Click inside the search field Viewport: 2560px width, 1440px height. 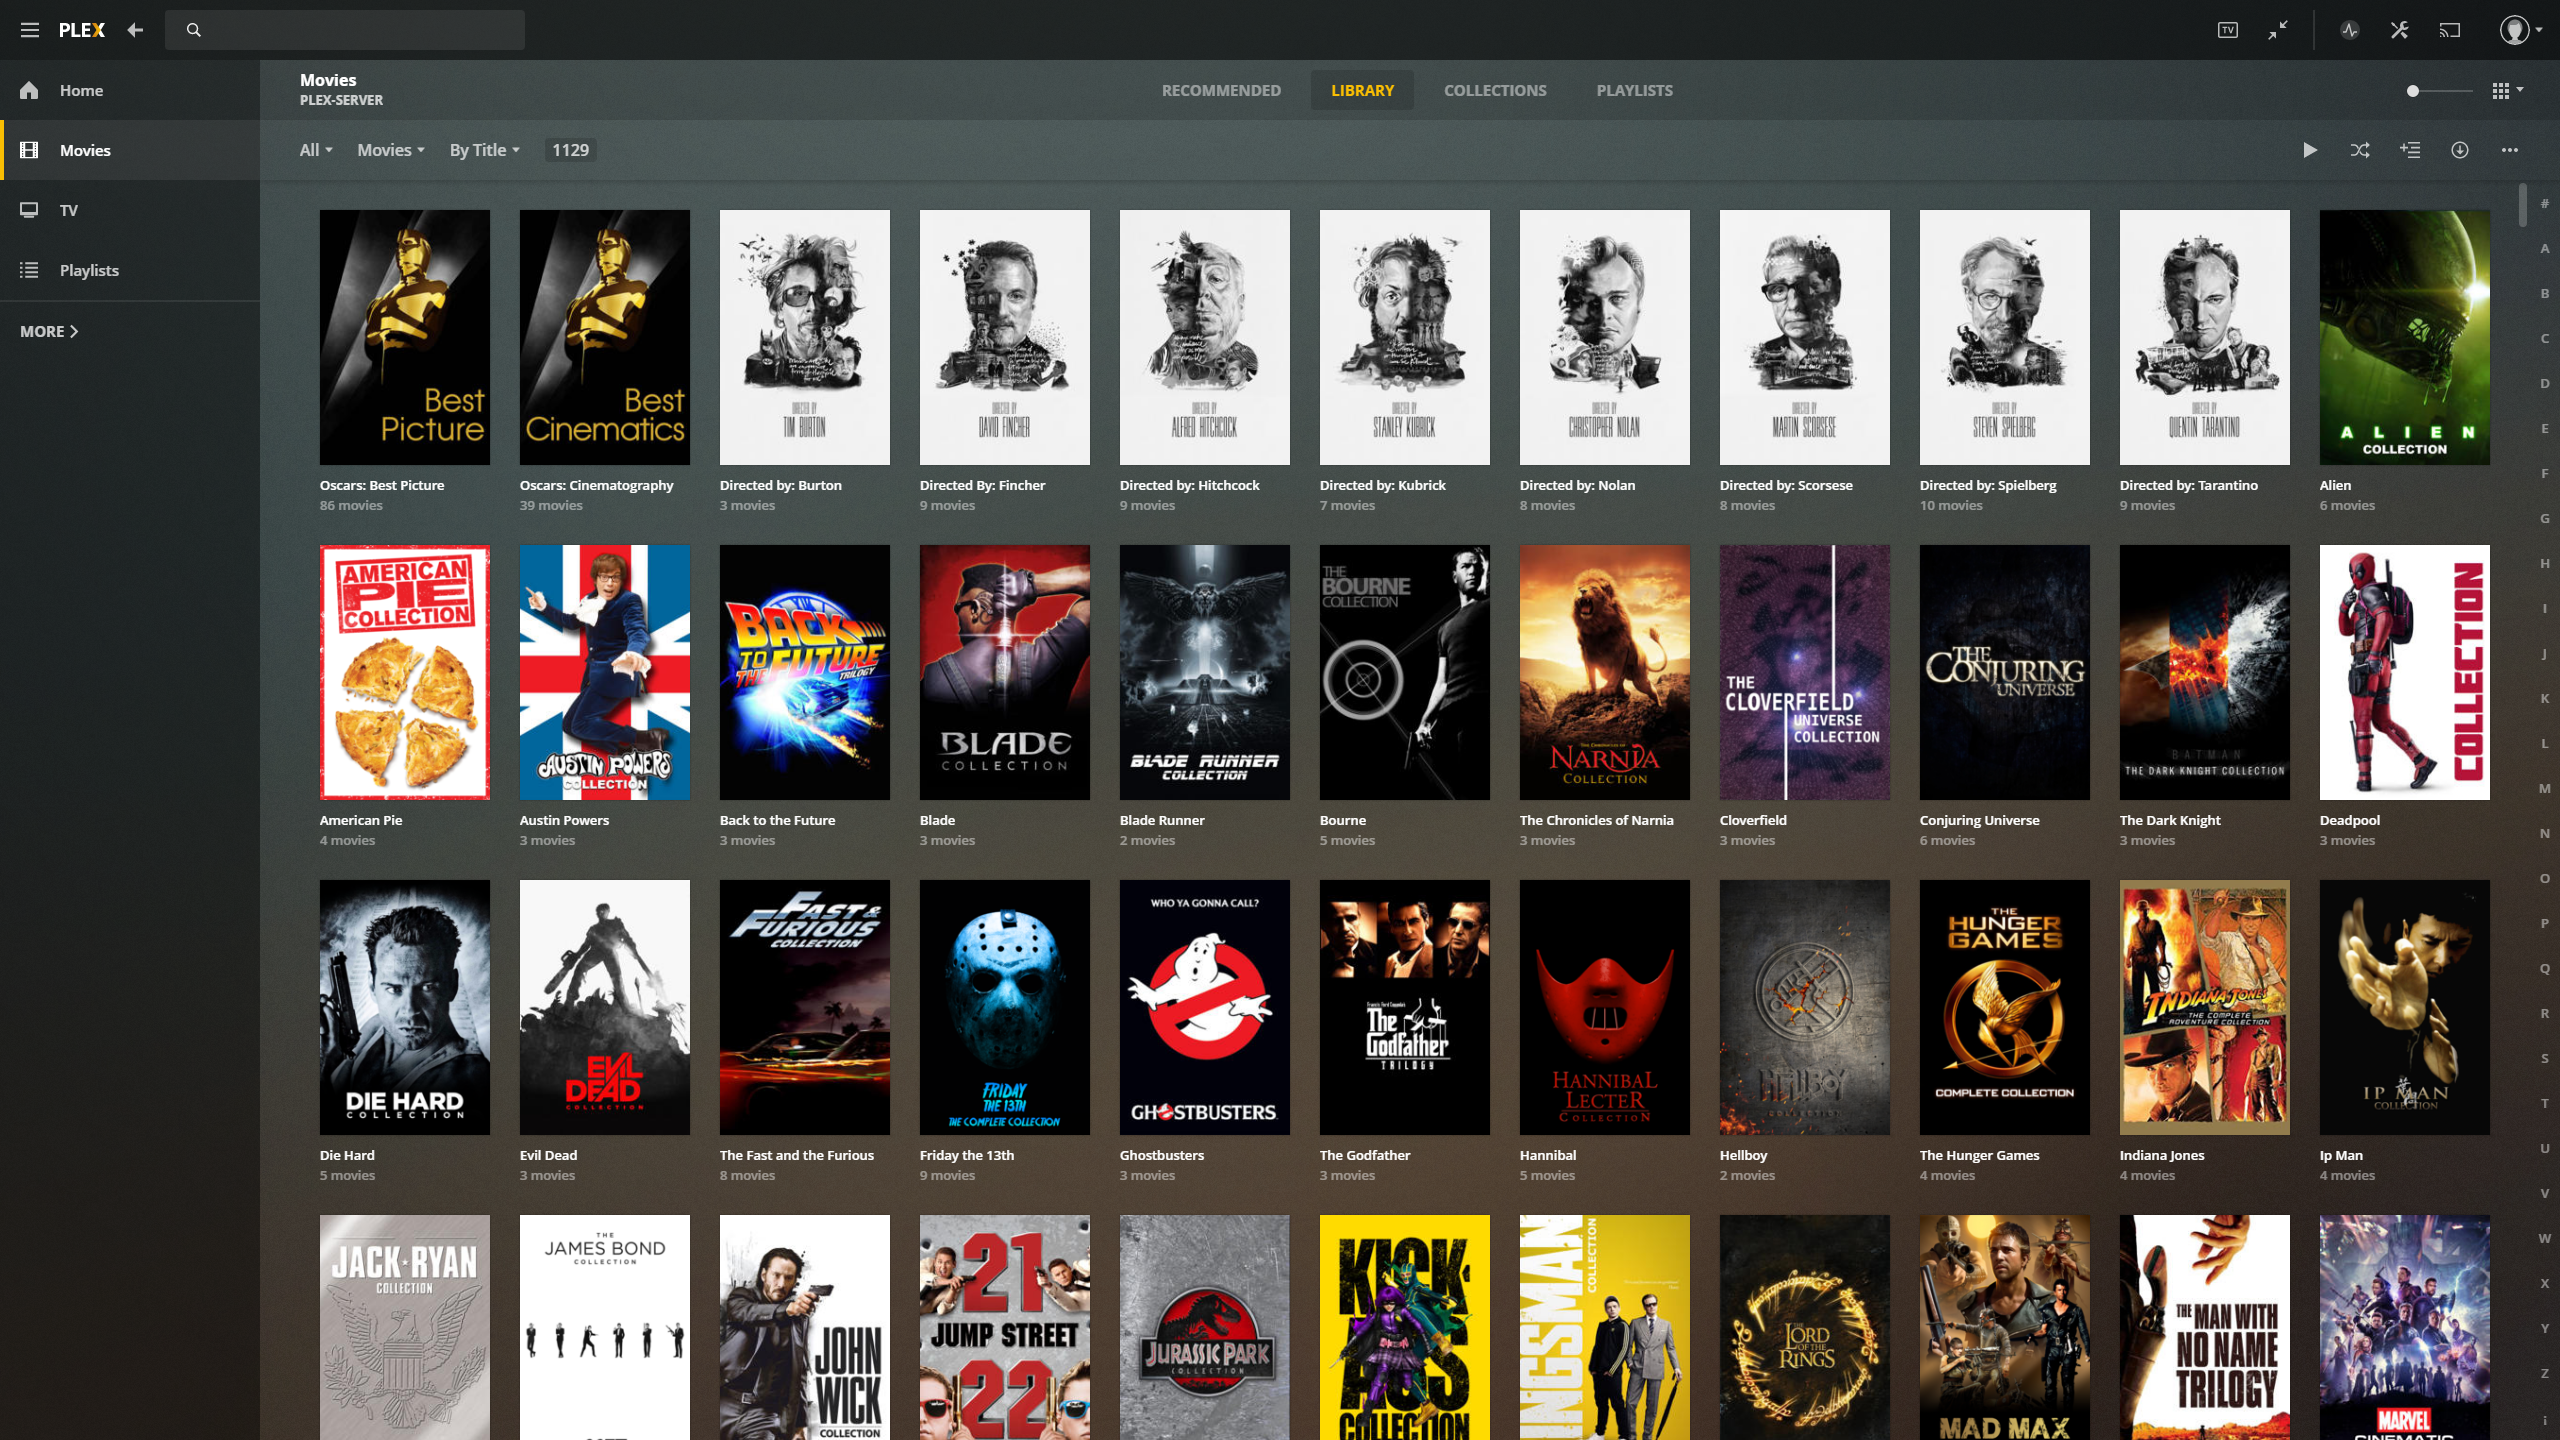point(345,30)
